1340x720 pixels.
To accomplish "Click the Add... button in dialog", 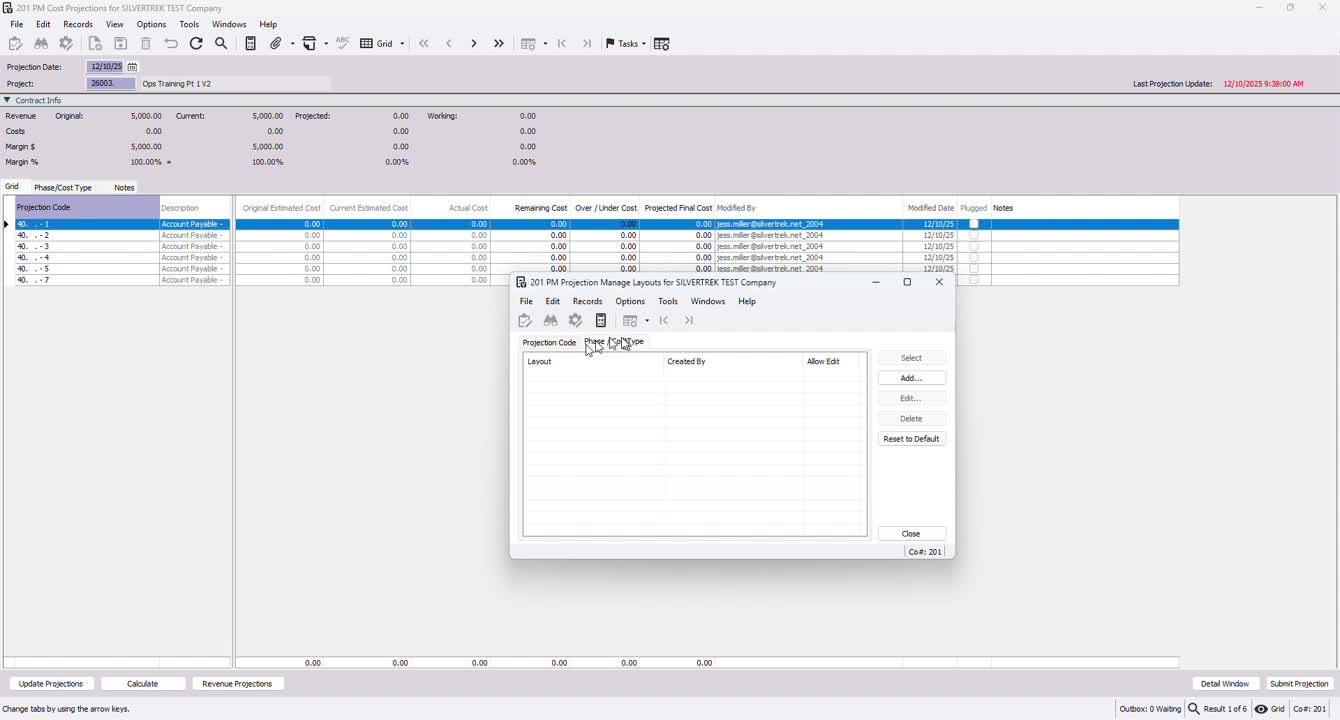I will [x=911, y=378].
